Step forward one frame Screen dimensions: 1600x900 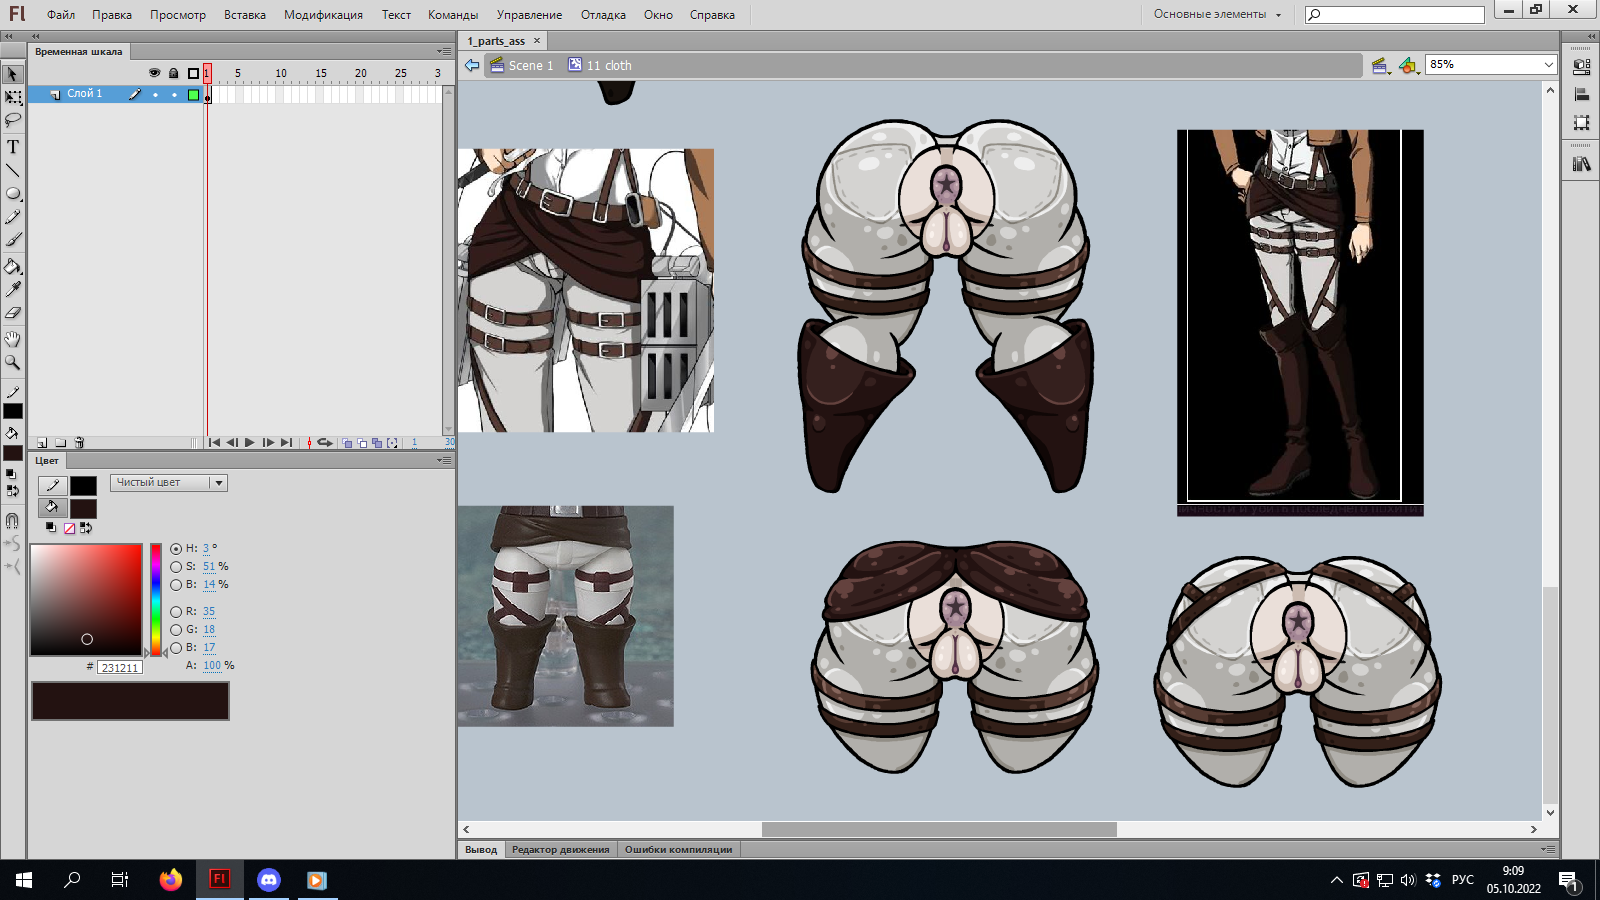pos(268,442)
